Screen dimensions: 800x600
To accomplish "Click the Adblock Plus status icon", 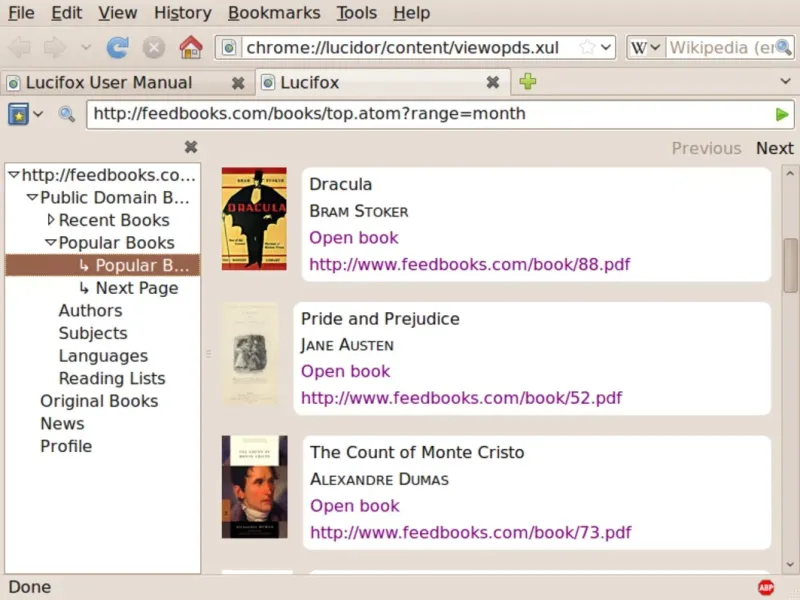I will pos(766,587).
